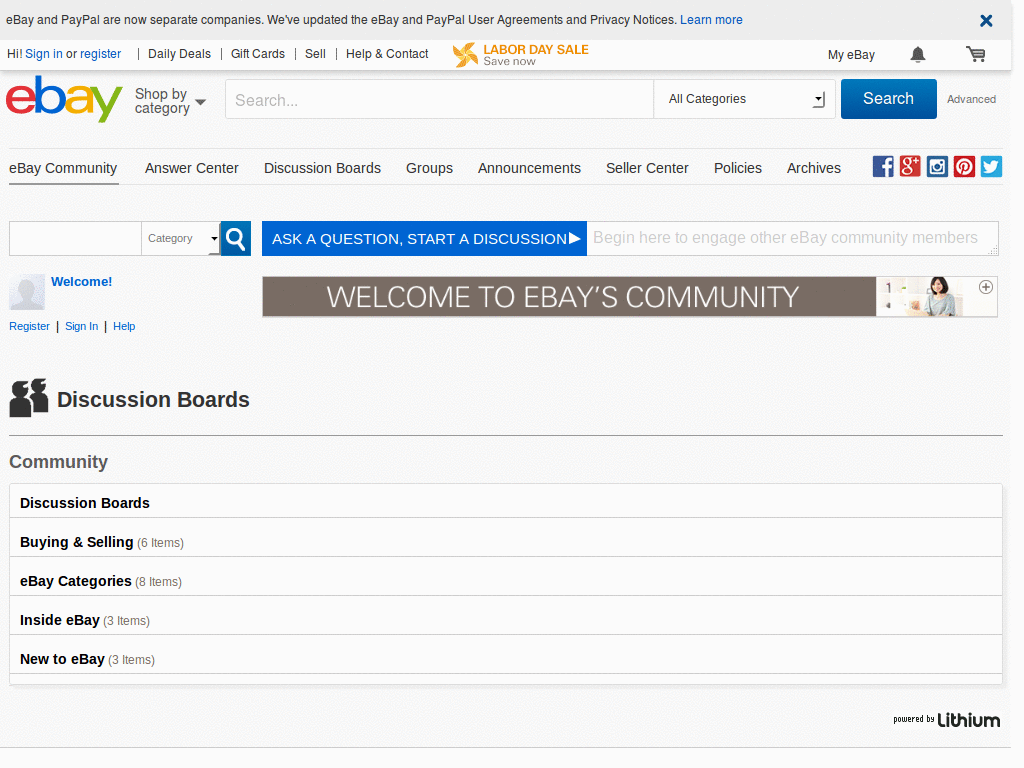
Task: Open My eBay menu
Action: point(851,55)
